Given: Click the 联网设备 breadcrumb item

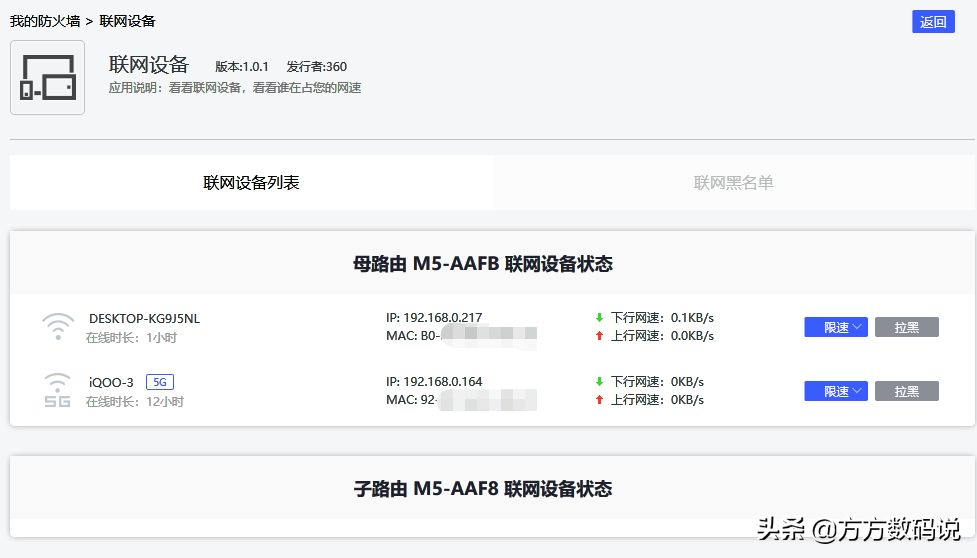Looking at the screenshot, I should [x=127, y=21].
